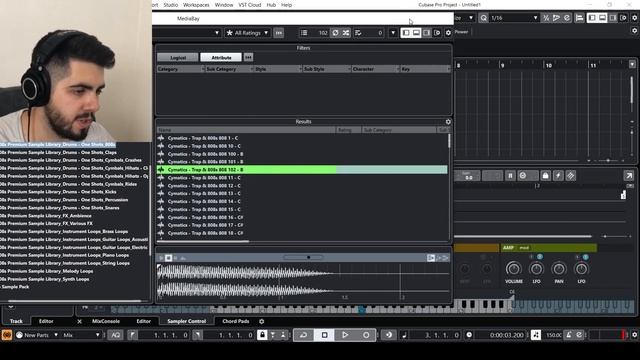Screen dimensions: 640x360
Task: Open the Workspaces menu
Action: [196, 5]
